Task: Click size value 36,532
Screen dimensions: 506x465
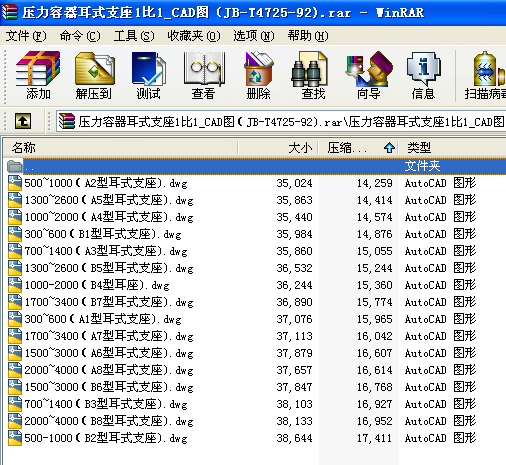Action: click(x=294, y=268)
